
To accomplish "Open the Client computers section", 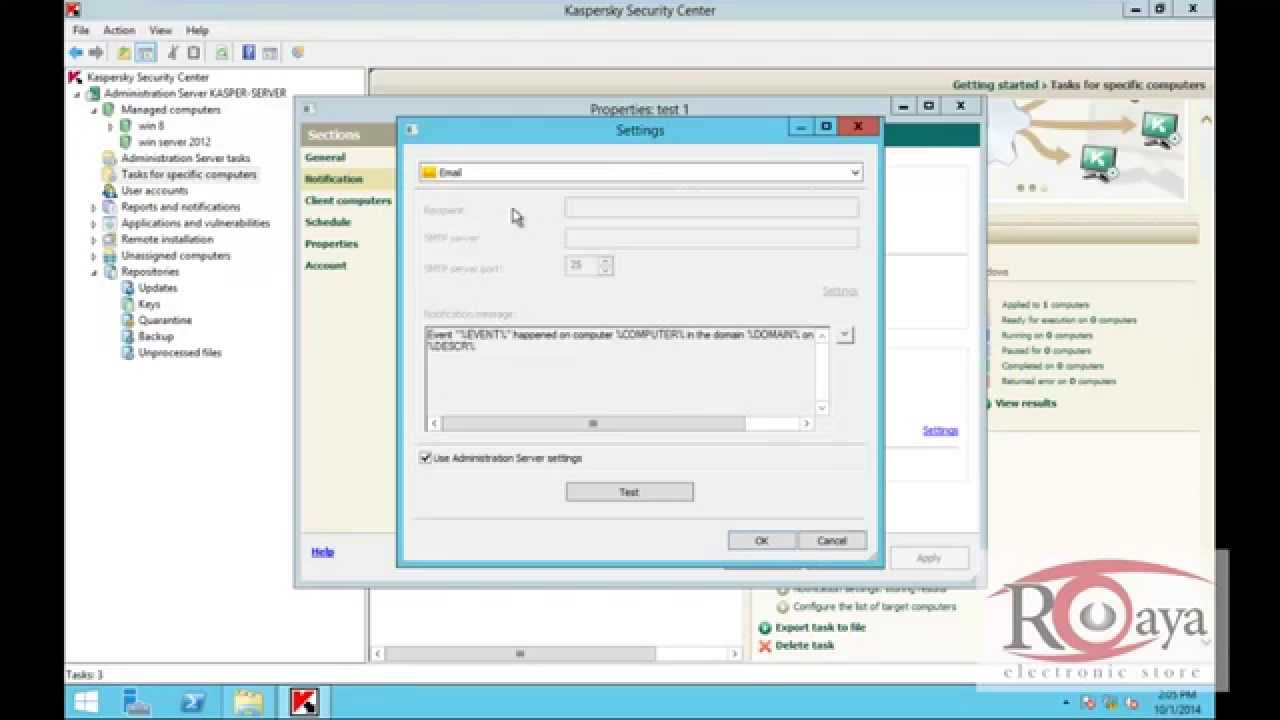I will [348, 200].
